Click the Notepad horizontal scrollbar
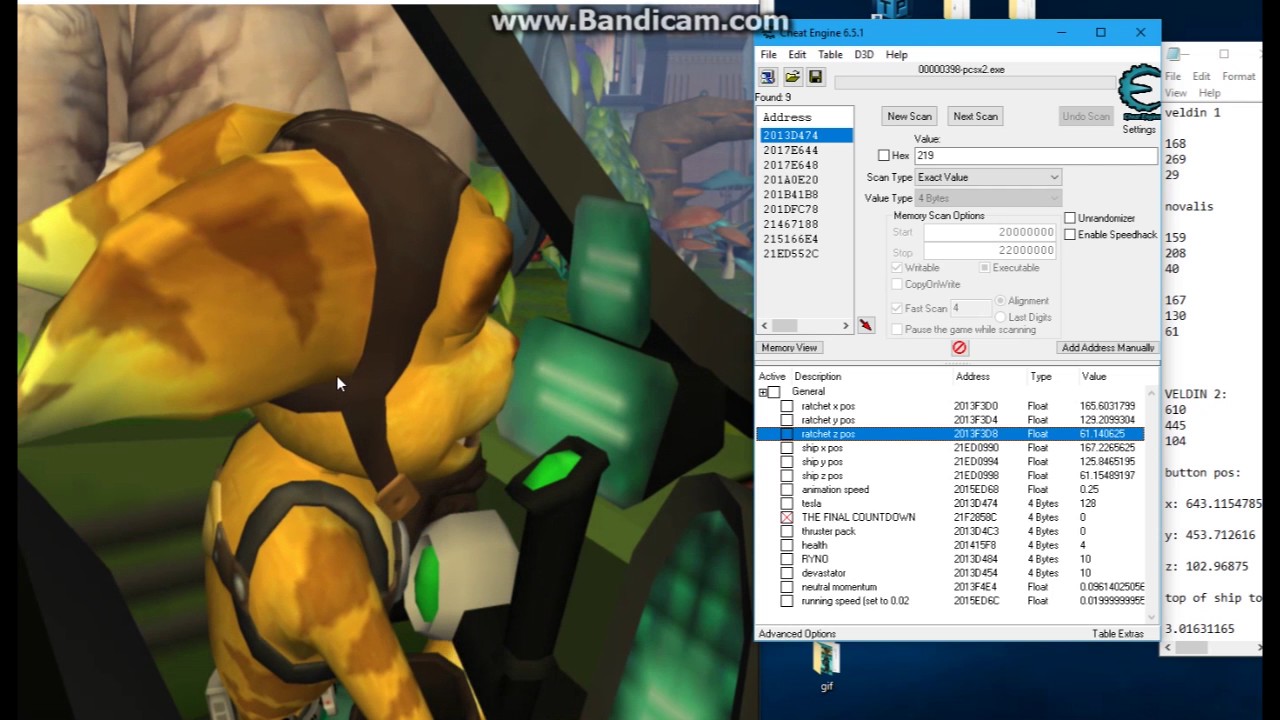Image resolution: width=1280 pixels, height=720 pixels. click(1213, 648)
